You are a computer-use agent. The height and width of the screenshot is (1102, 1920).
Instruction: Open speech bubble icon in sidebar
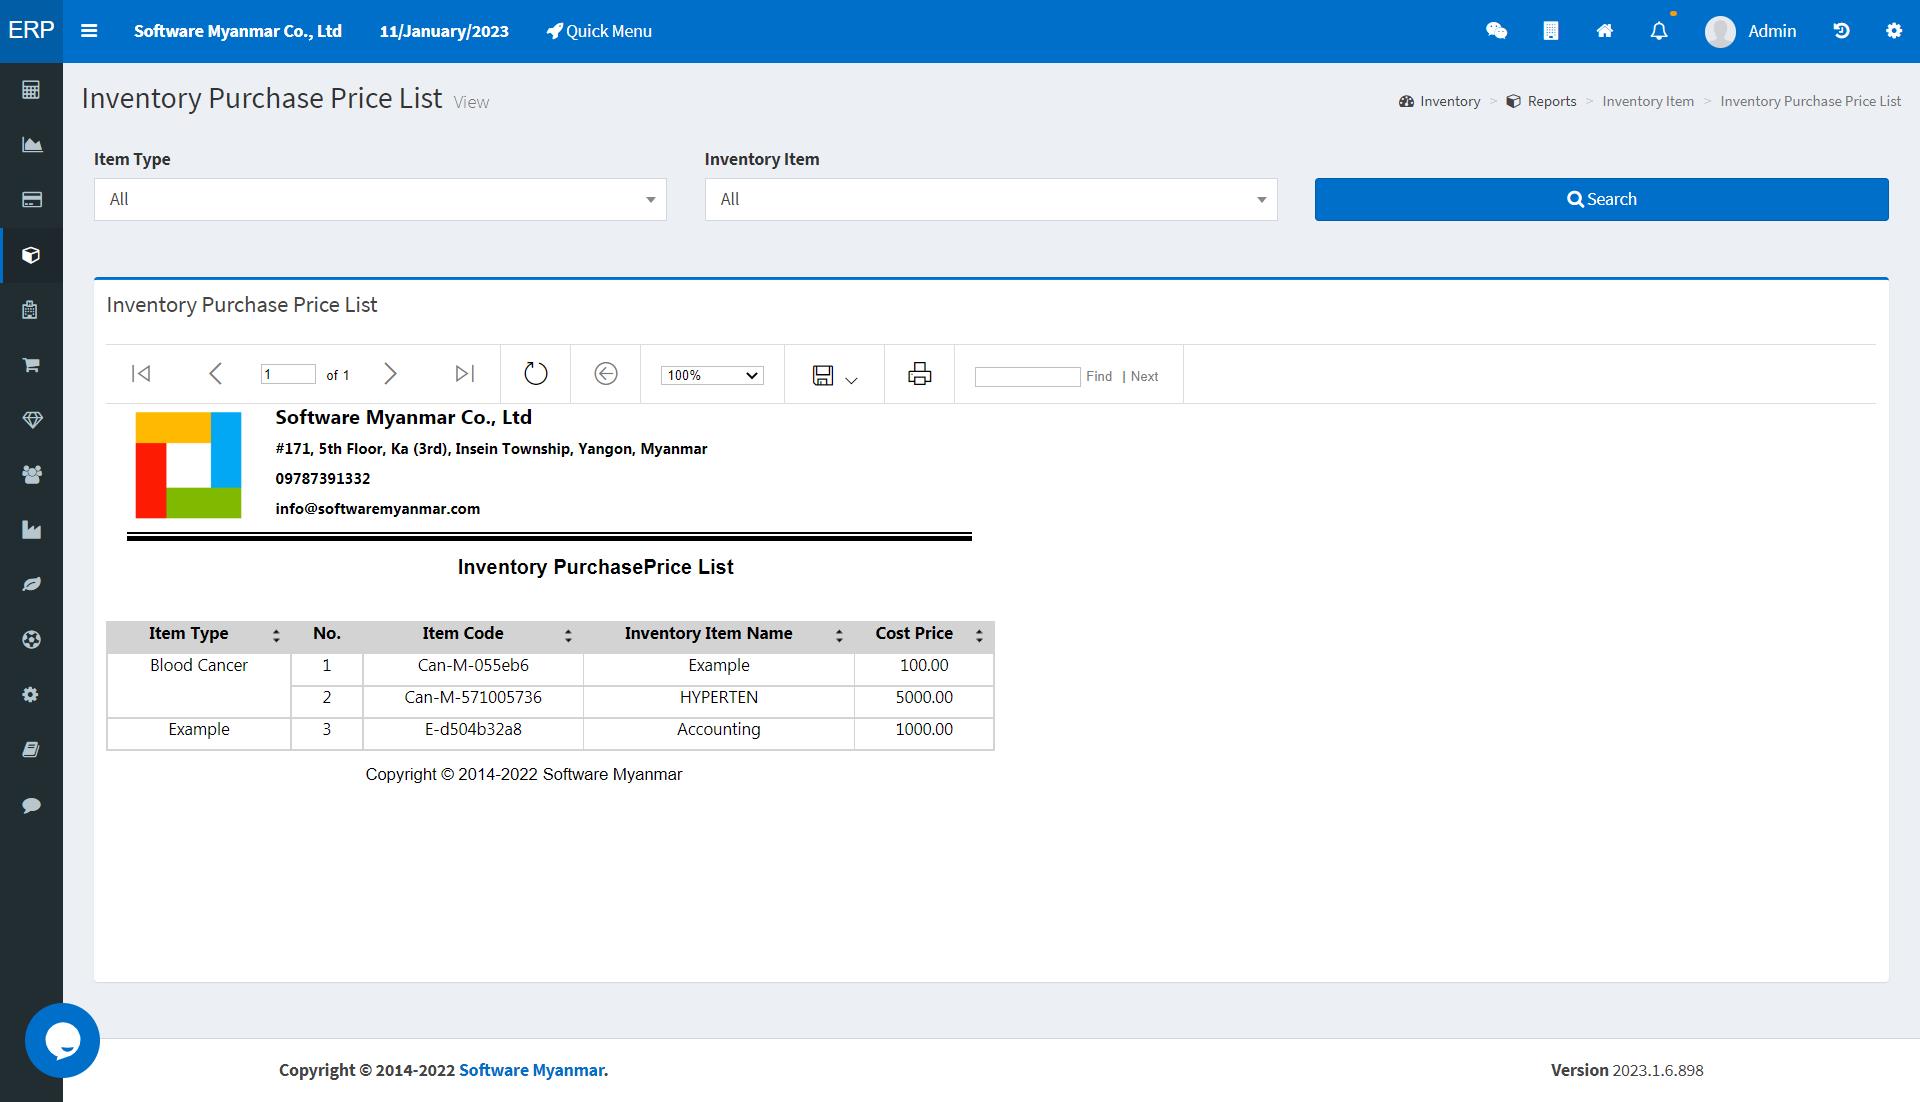(x=31, y=805)
